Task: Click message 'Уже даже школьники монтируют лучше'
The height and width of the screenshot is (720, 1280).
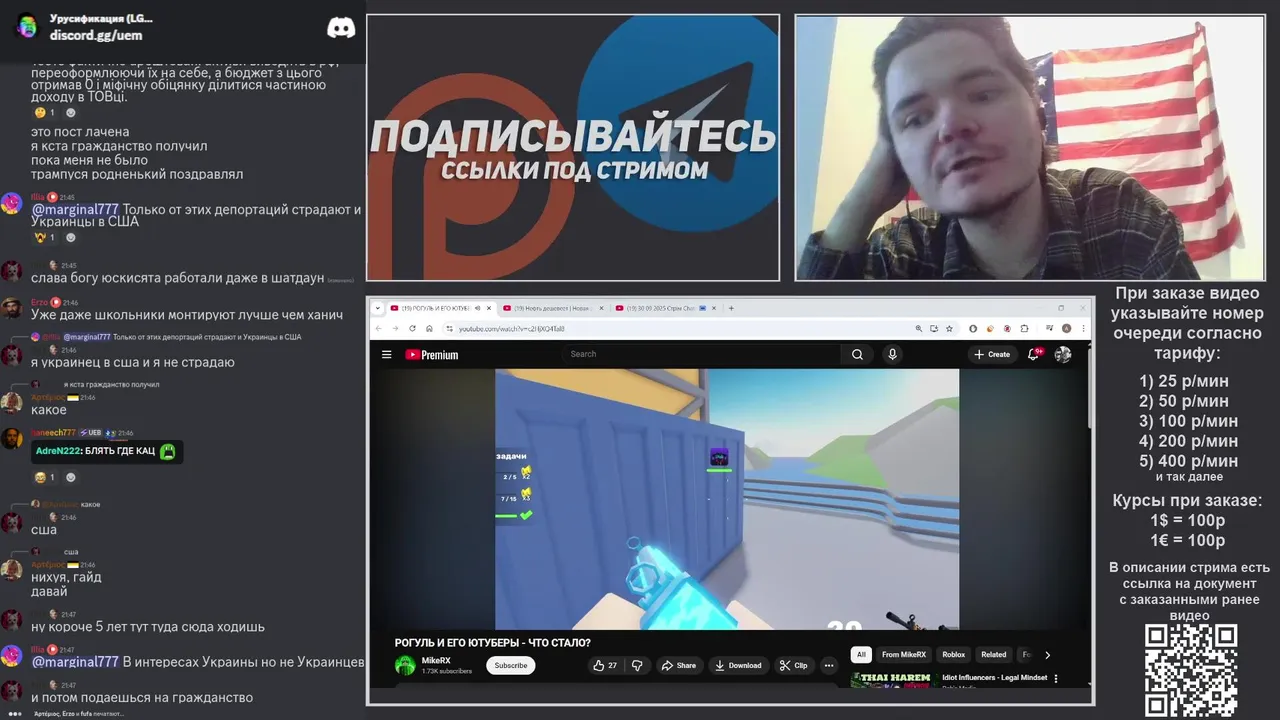Action: point(187,315)
